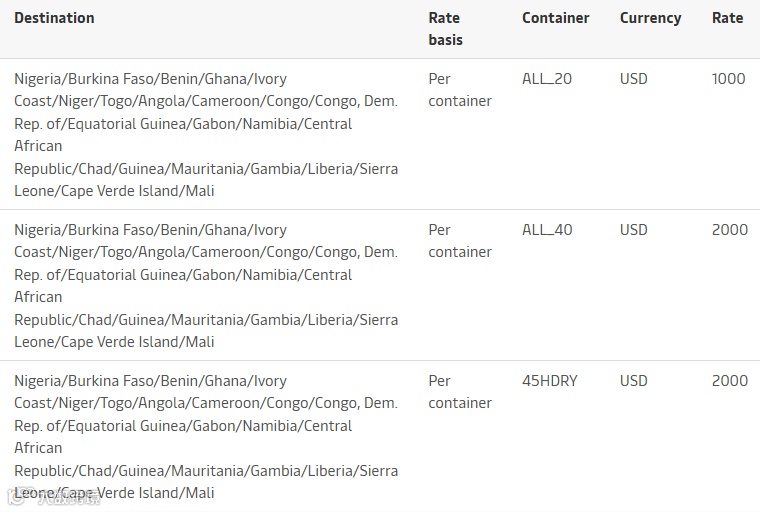Select the 1000 rate value
The height and width of the screenshot is (512, 760).
tap(728, 79)
